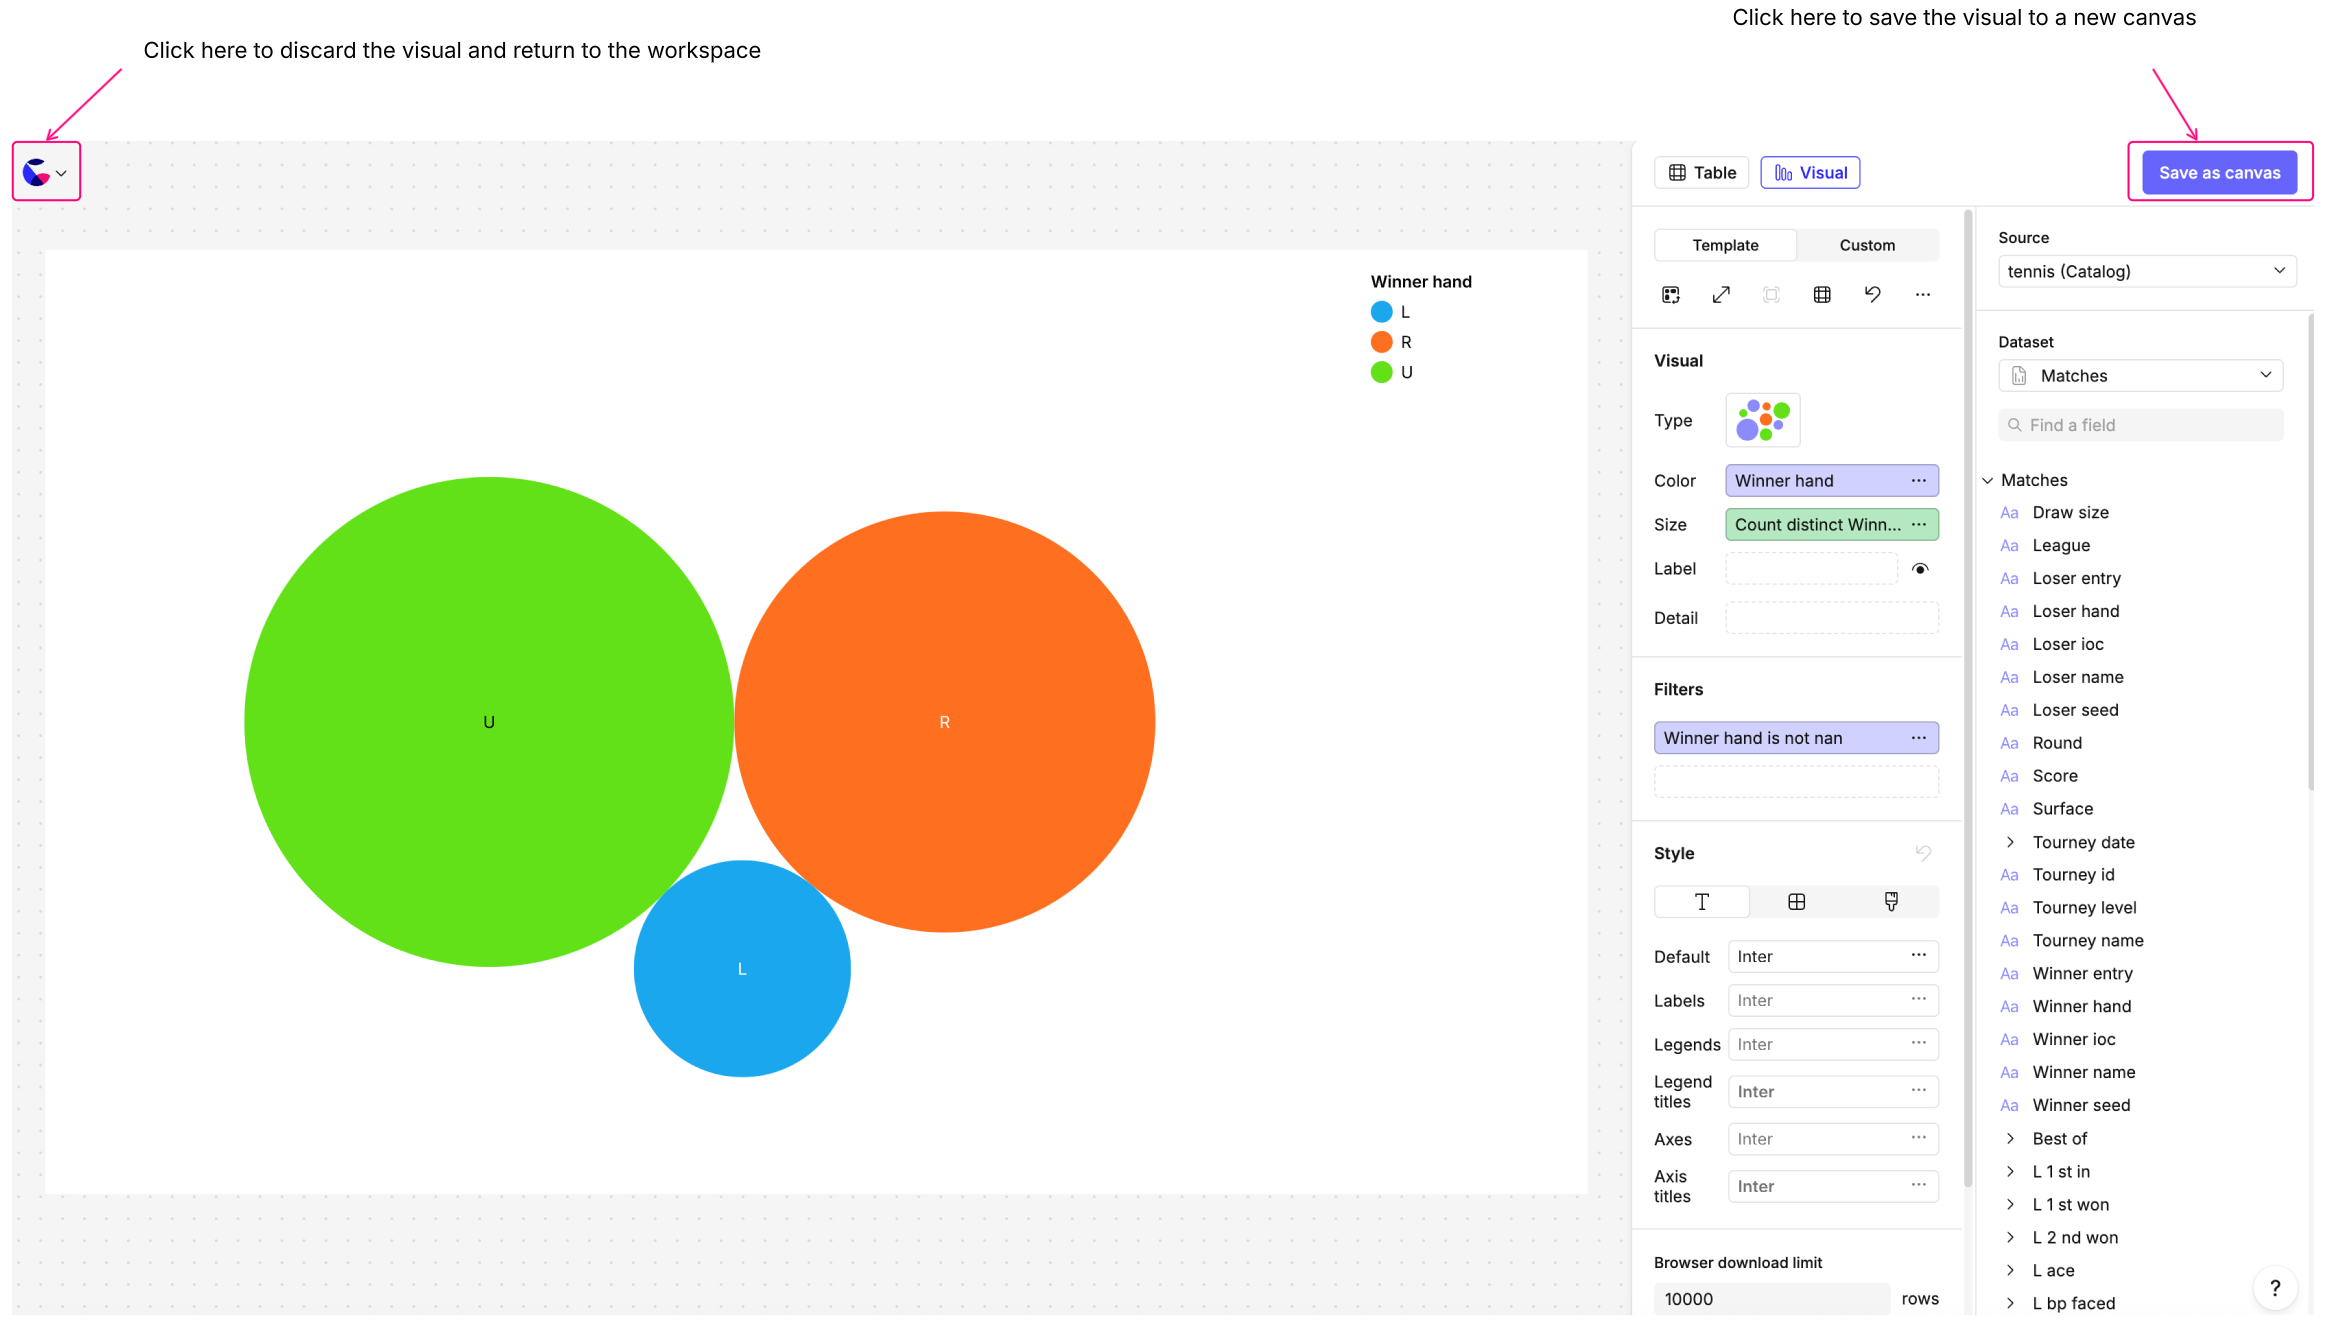Viewport: 2330px width, 1330px height.
Task: Click the help question mark button
Action: (2275, 1288)
